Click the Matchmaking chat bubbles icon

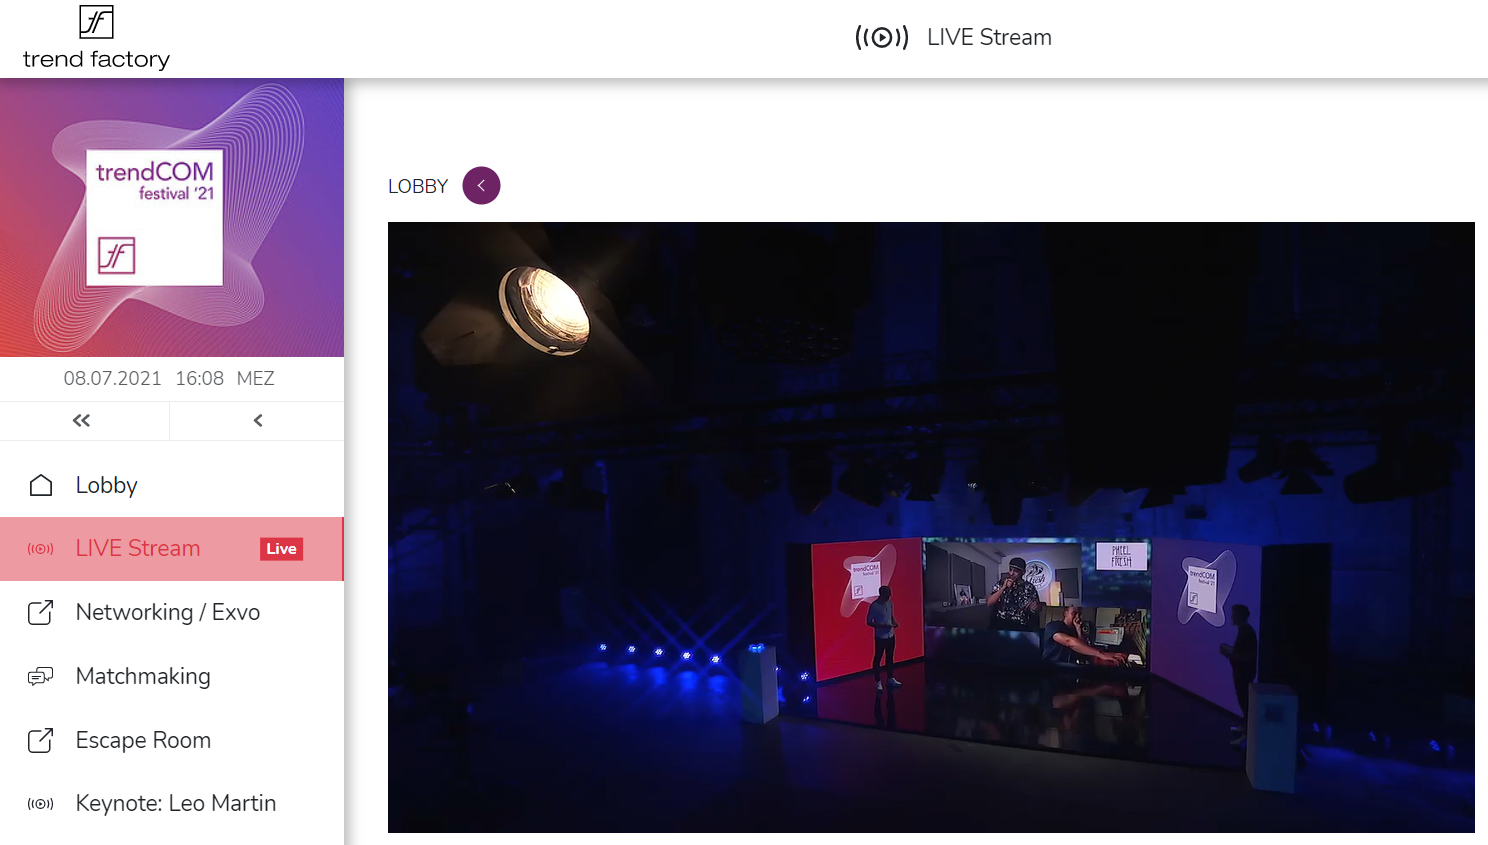click(x=41, y=677)
